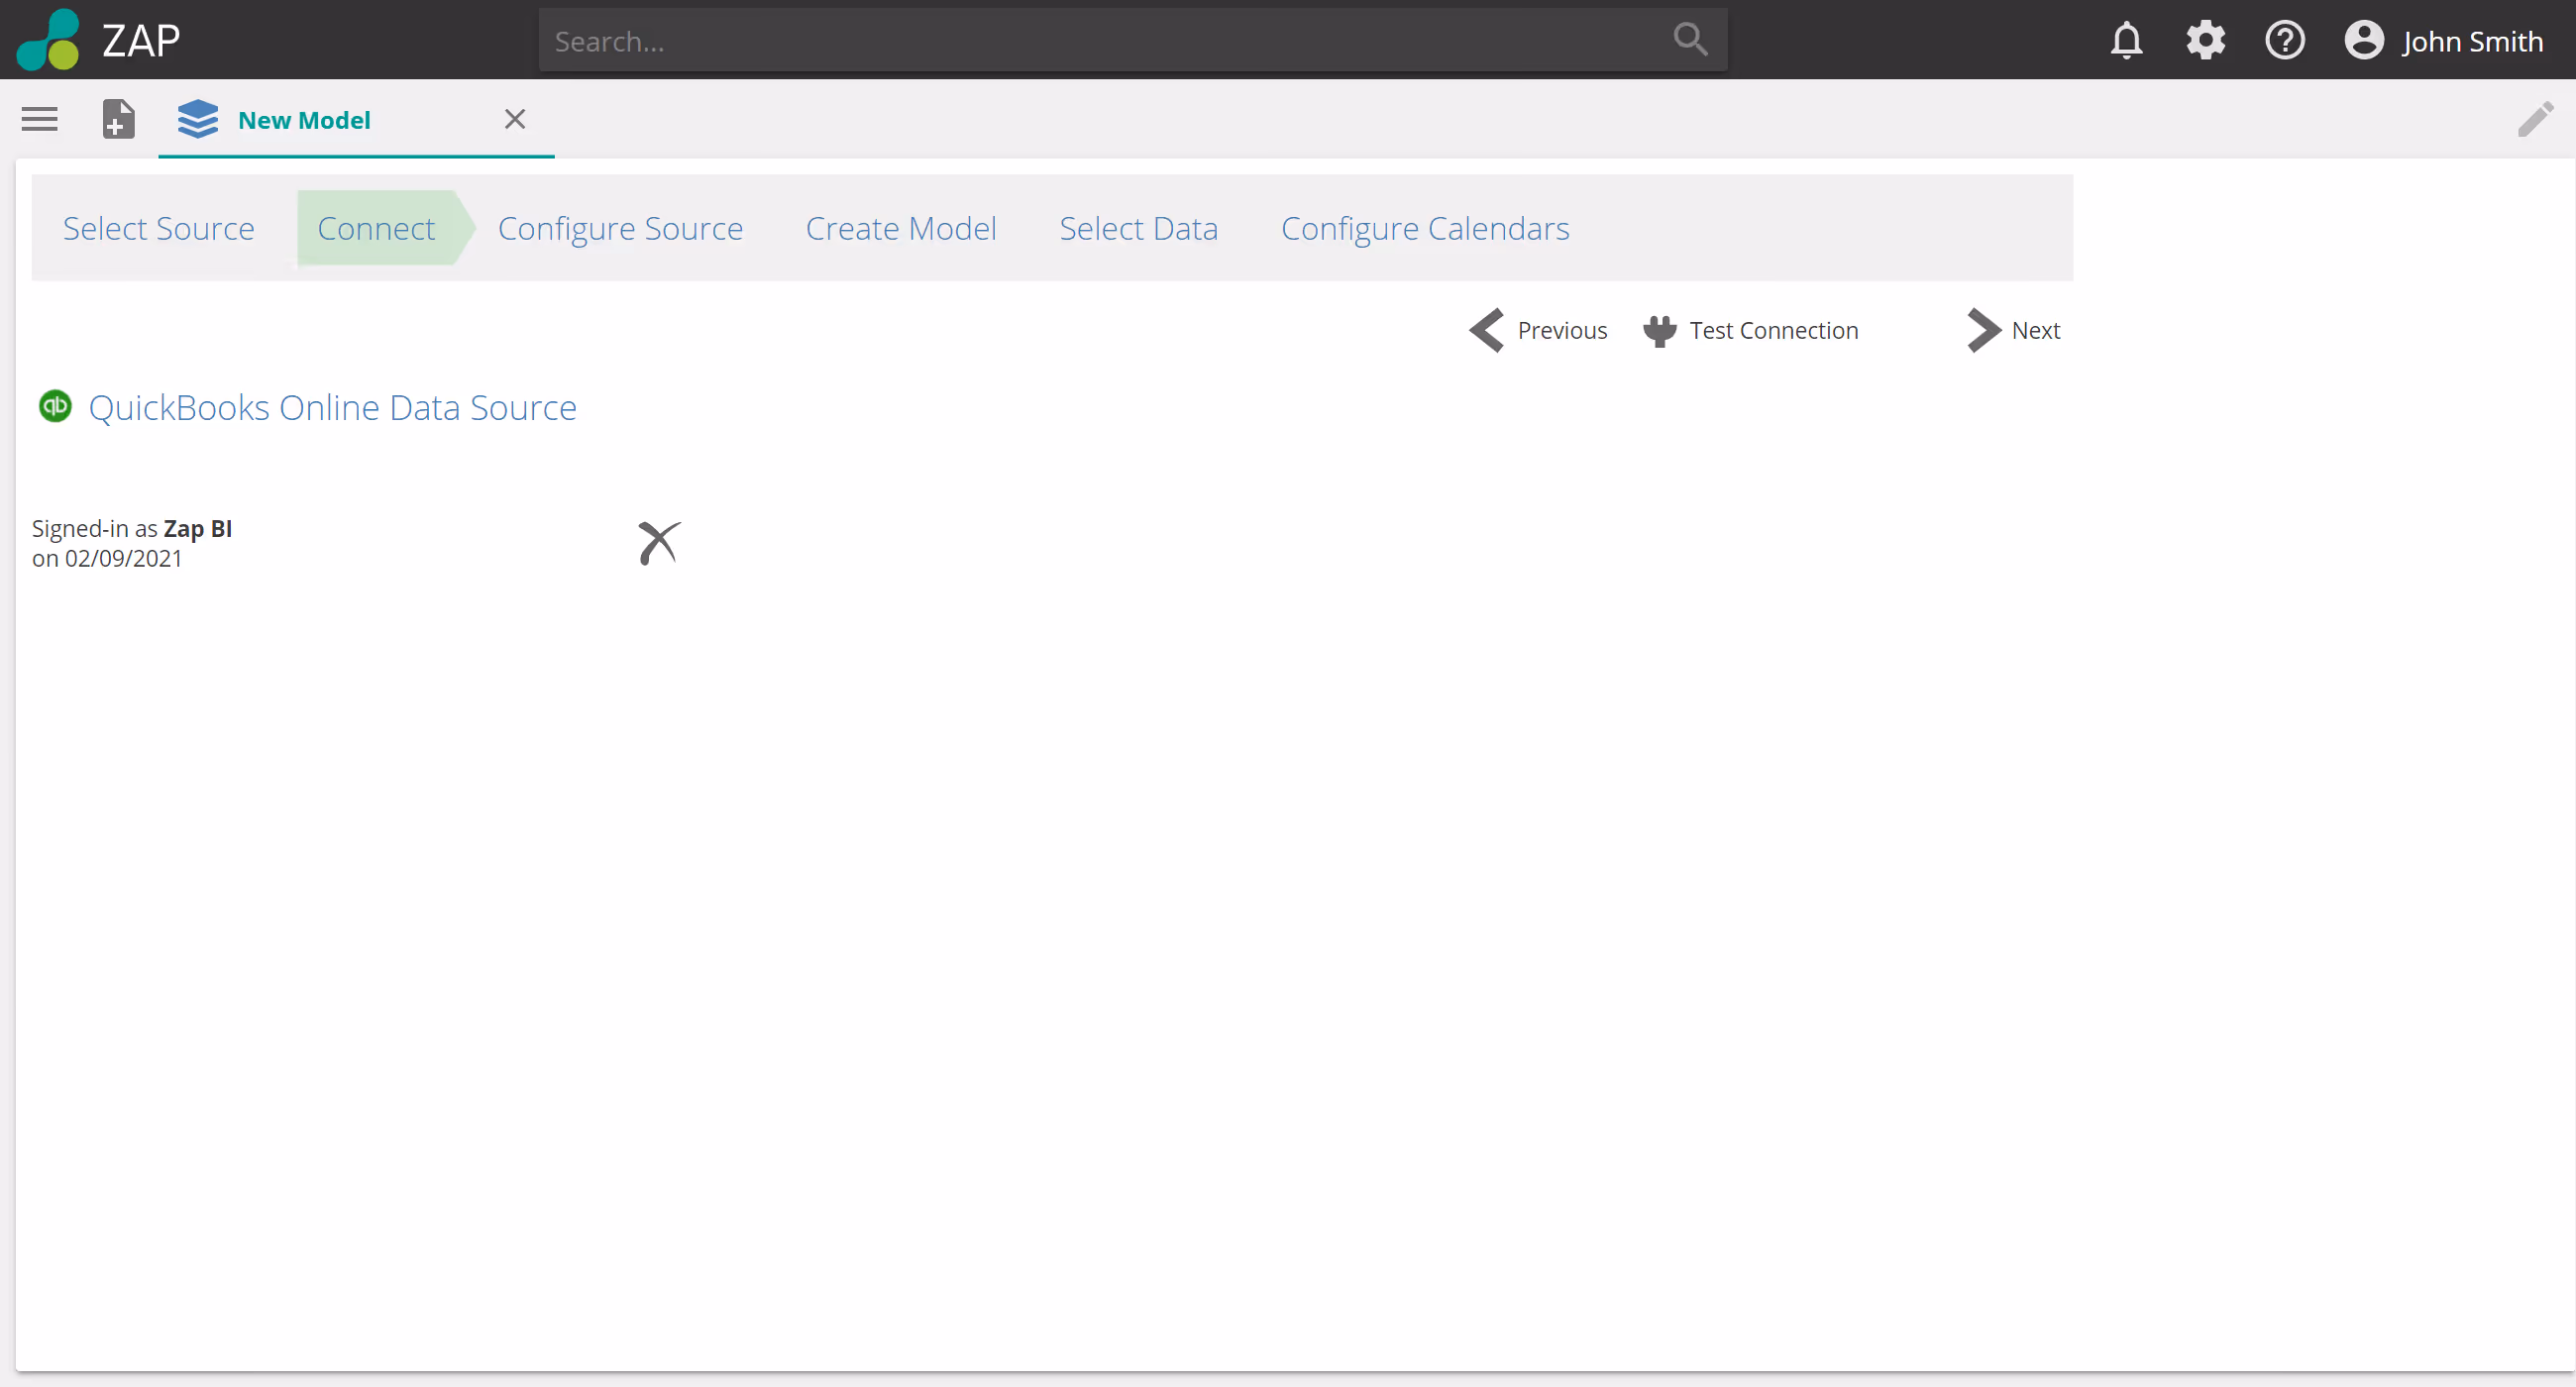The height and width of the screenshot is (1387, 2576).
Task: Open the hamburger main menu
Action: click(x=40, y=119)
